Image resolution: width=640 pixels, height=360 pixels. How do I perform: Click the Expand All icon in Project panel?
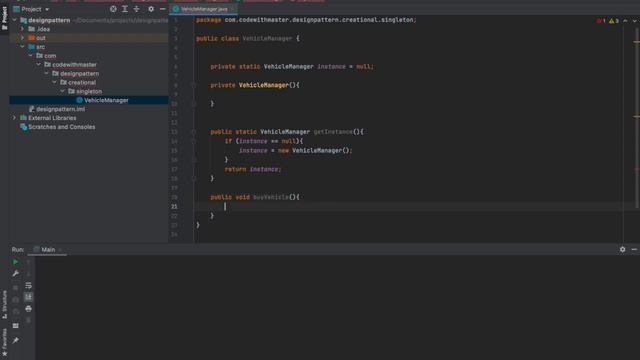tap(125, 9)
